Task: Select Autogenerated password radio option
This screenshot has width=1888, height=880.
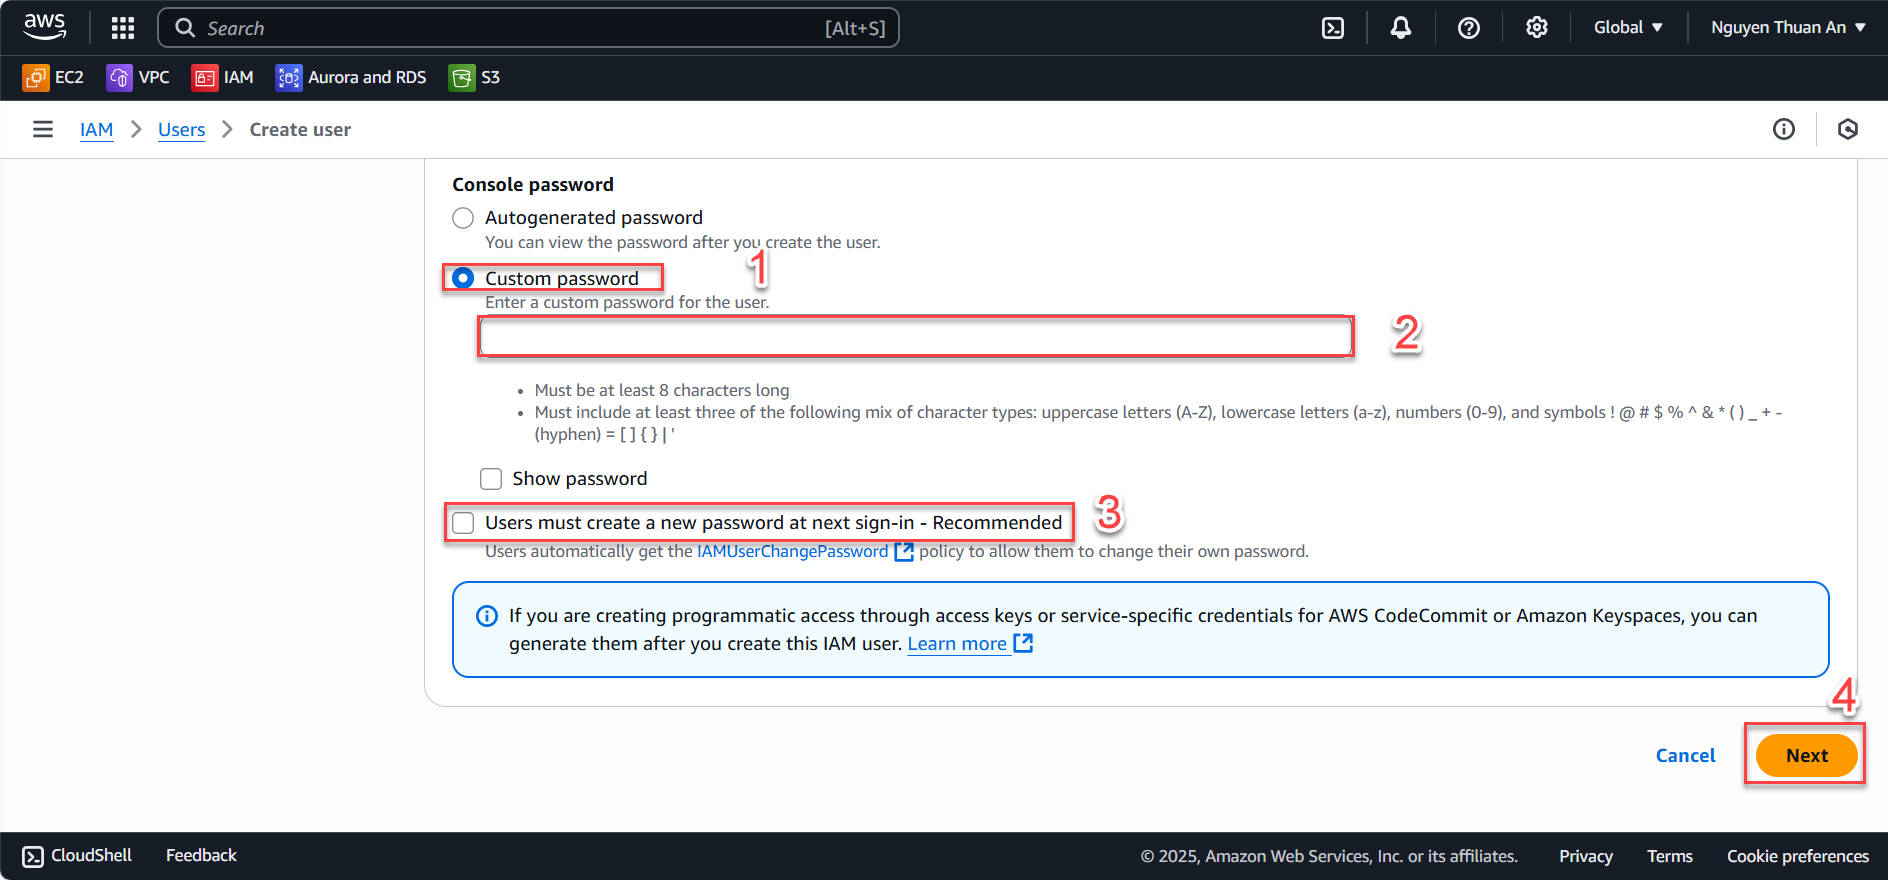Action: (463, 218)
